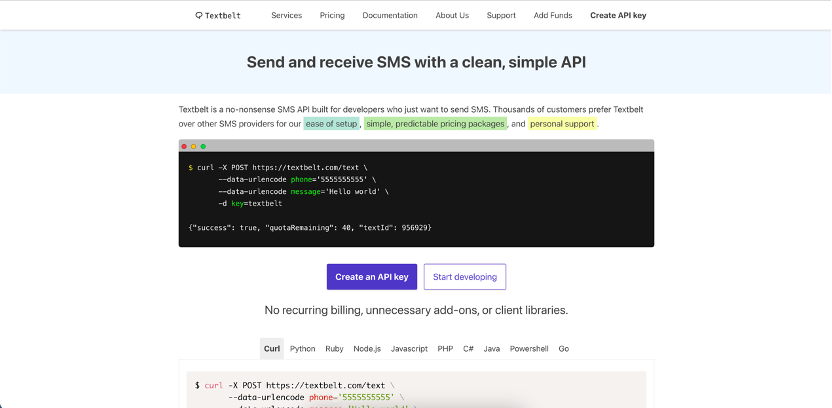Click the phone='5555555555' line in terminal

click(x=297, y=180)
